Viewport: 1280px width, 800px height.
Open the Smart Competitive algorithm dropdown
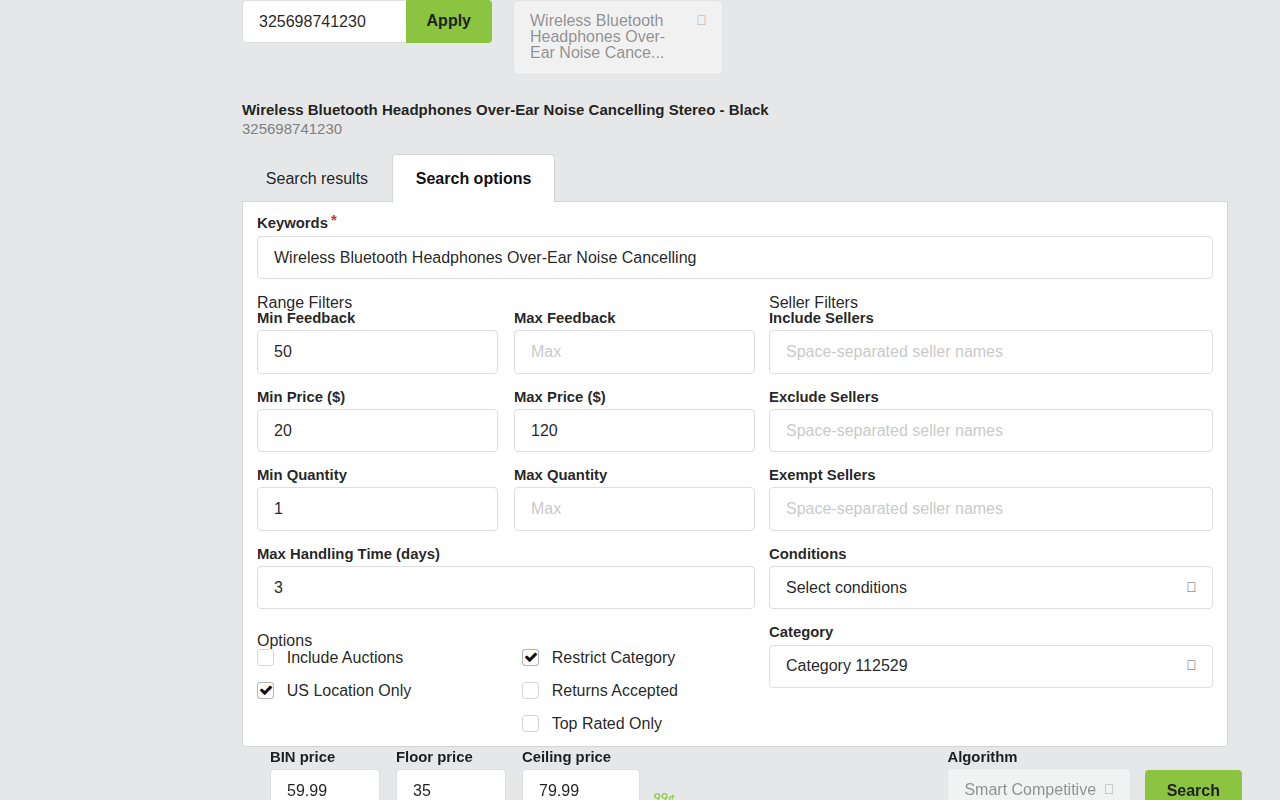1038,788
